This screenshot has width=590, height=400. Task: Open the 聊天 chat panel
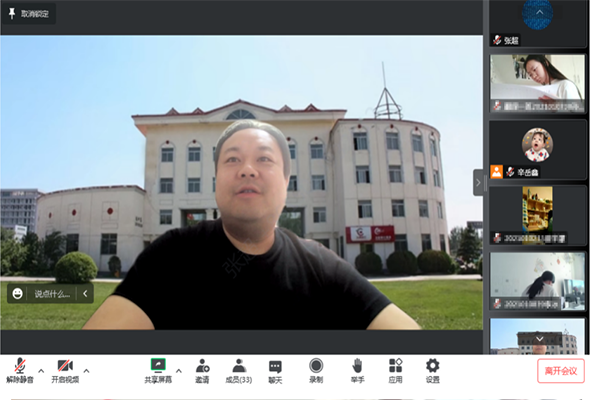(x=275, y=371)
